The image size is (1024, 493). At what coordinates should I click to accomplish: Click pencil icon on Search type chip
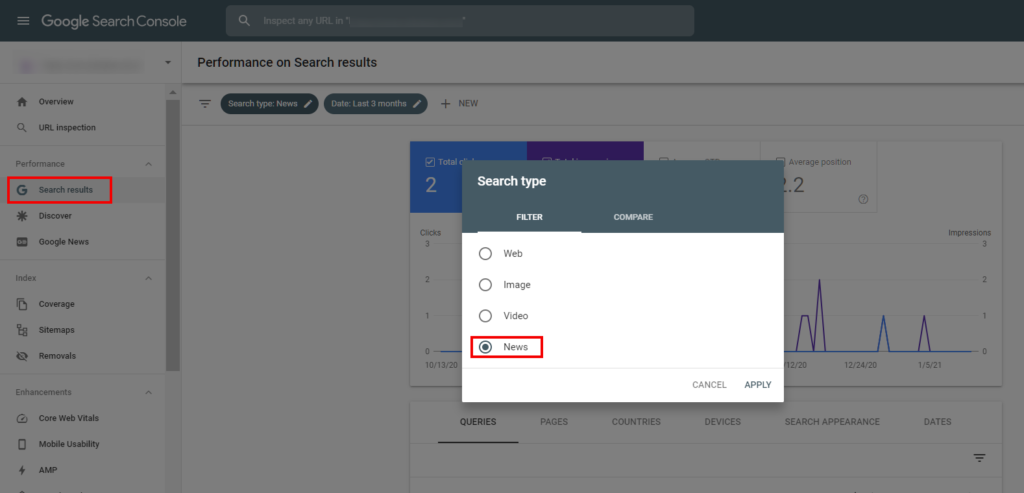tap(308, 104)
